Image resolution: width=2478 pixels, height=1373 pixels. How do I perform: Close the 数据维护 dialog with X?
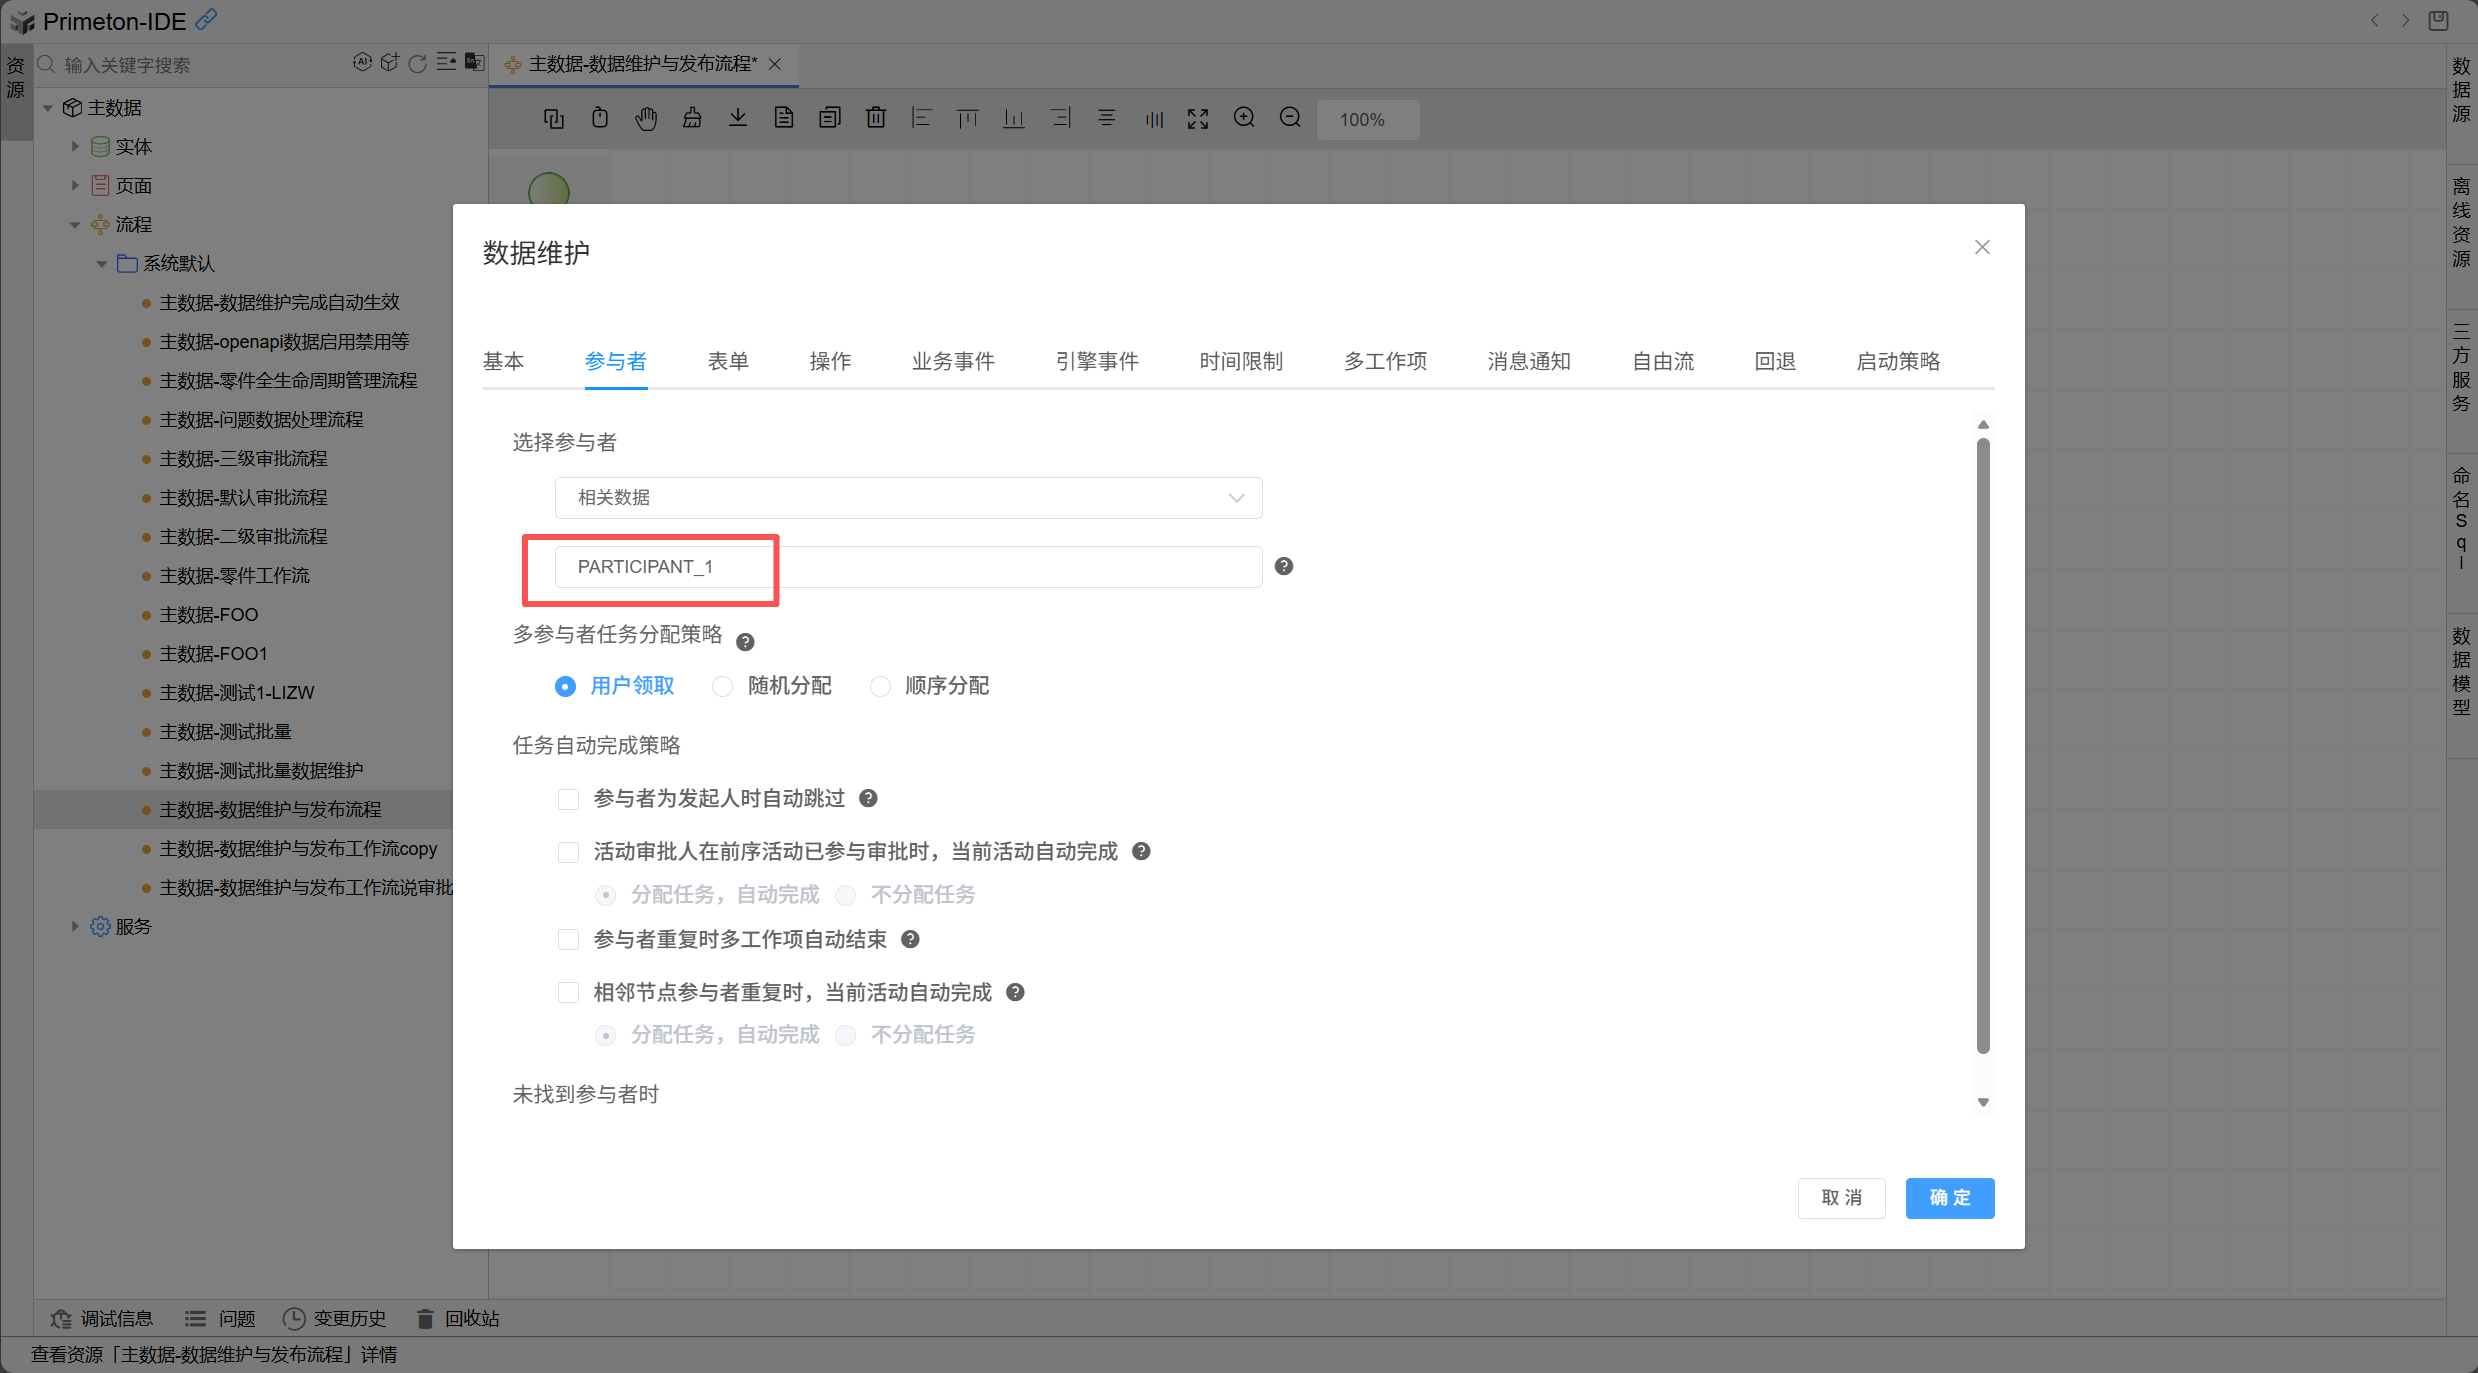click(1982, 247)
